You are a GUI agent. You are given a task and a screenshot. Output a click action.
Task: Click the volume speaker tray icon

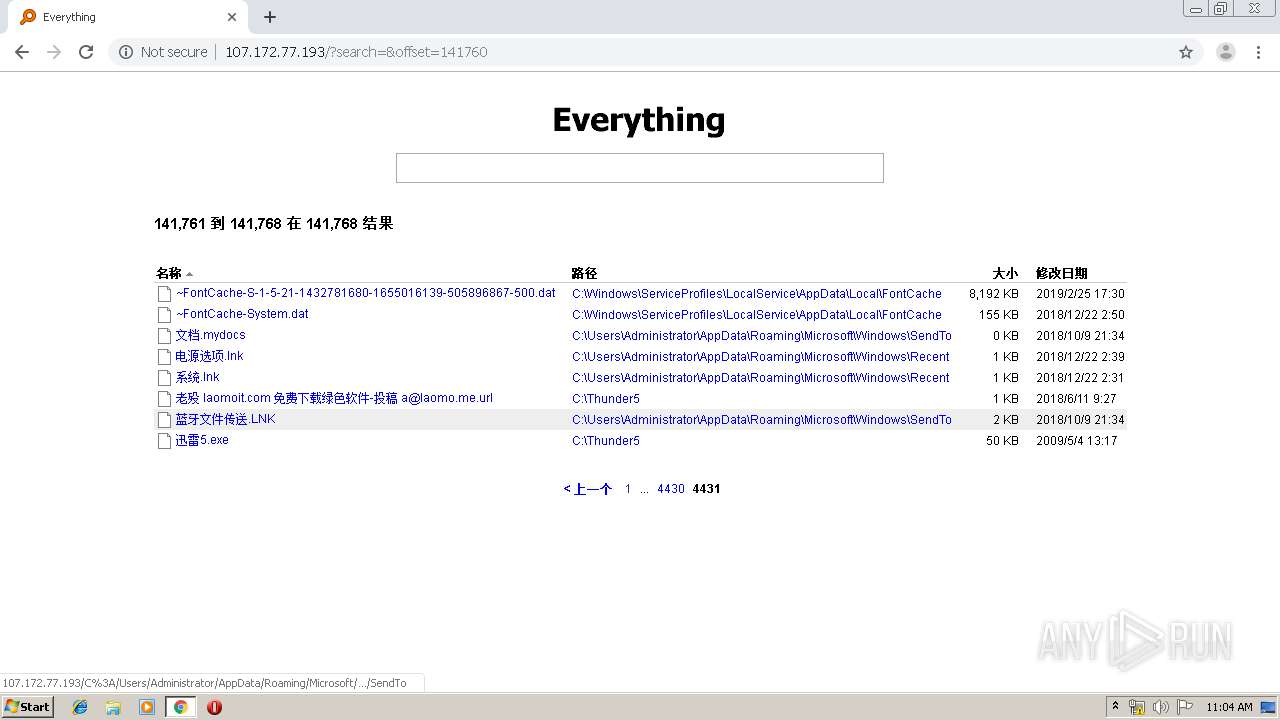coord(1161,707)
